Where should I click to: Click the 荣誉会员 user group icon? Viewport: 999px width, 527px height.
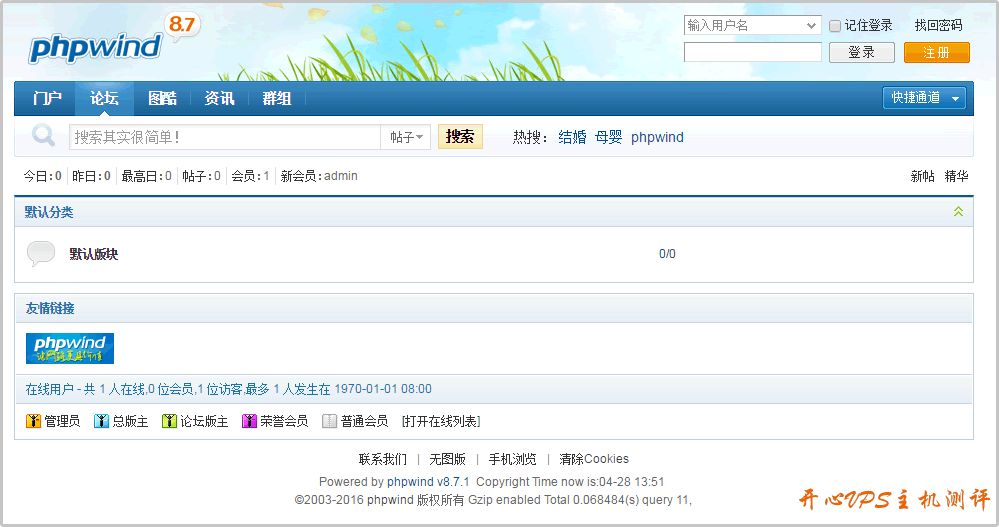click(249, 422)
